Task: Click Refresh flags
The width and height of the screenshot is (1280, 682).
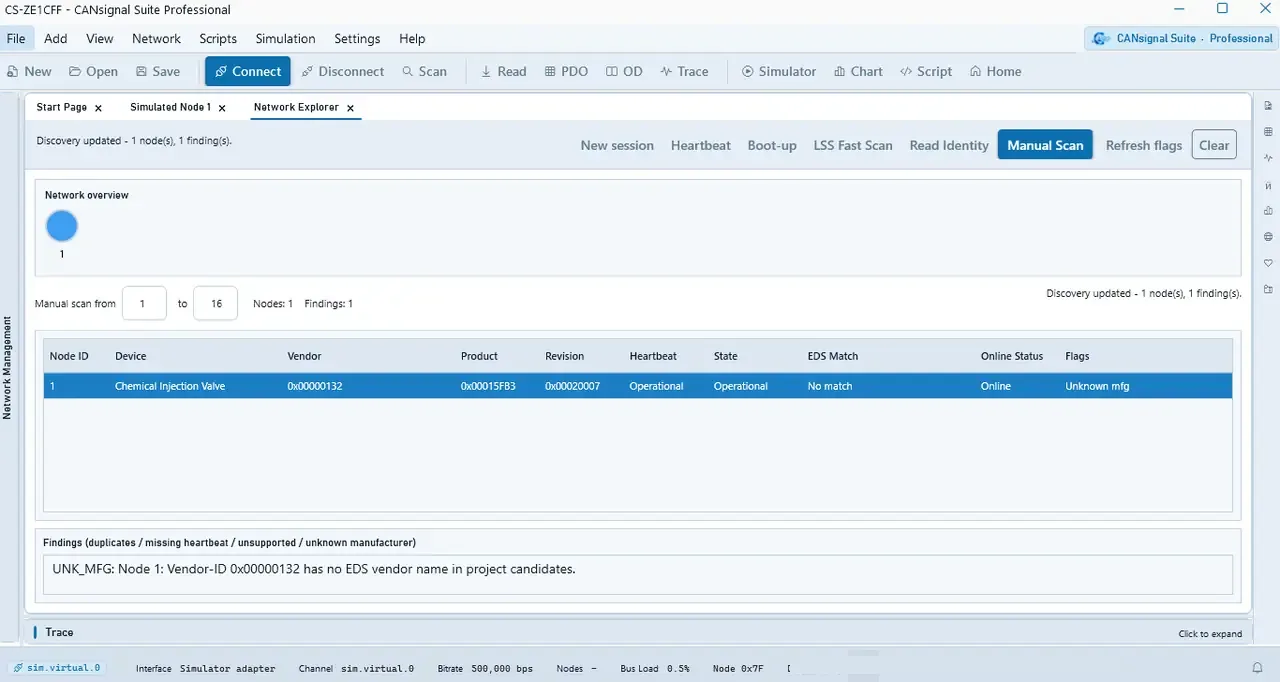Action: [x=1144, y=145]
